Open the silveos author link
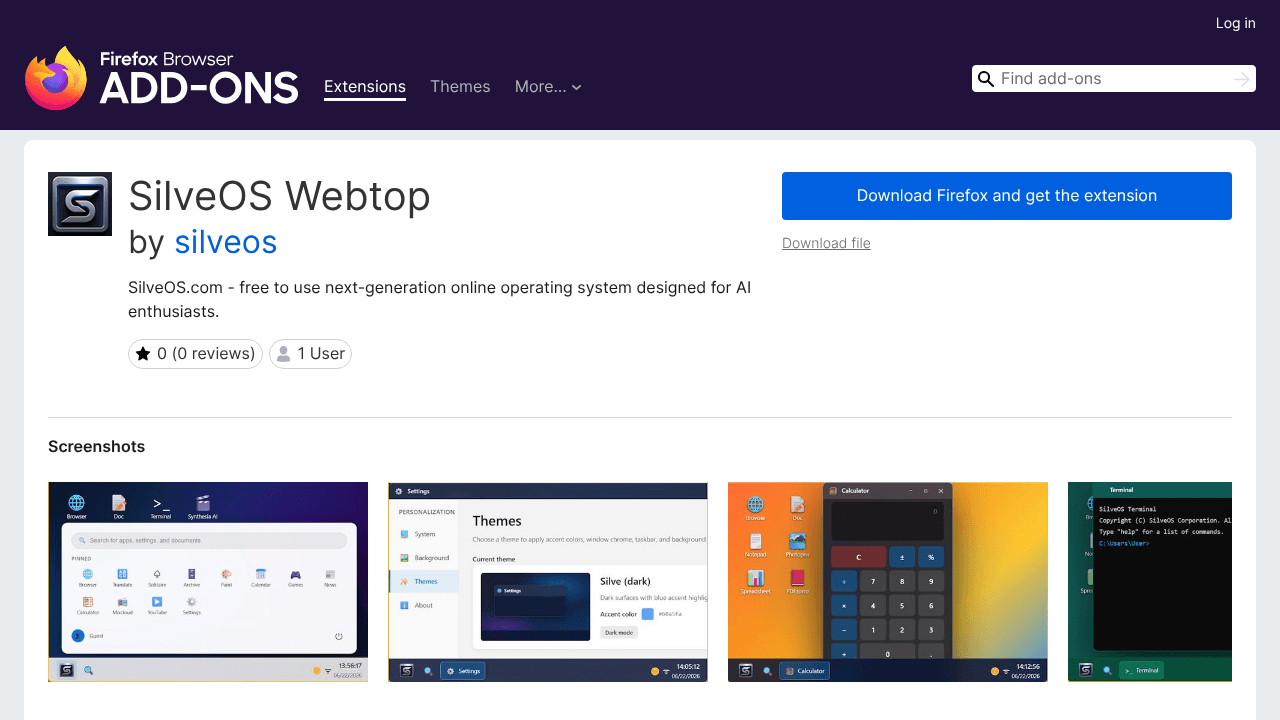The width and height of the screenshot is (1280, 720). pyautogui.click(x=226, y=242)
